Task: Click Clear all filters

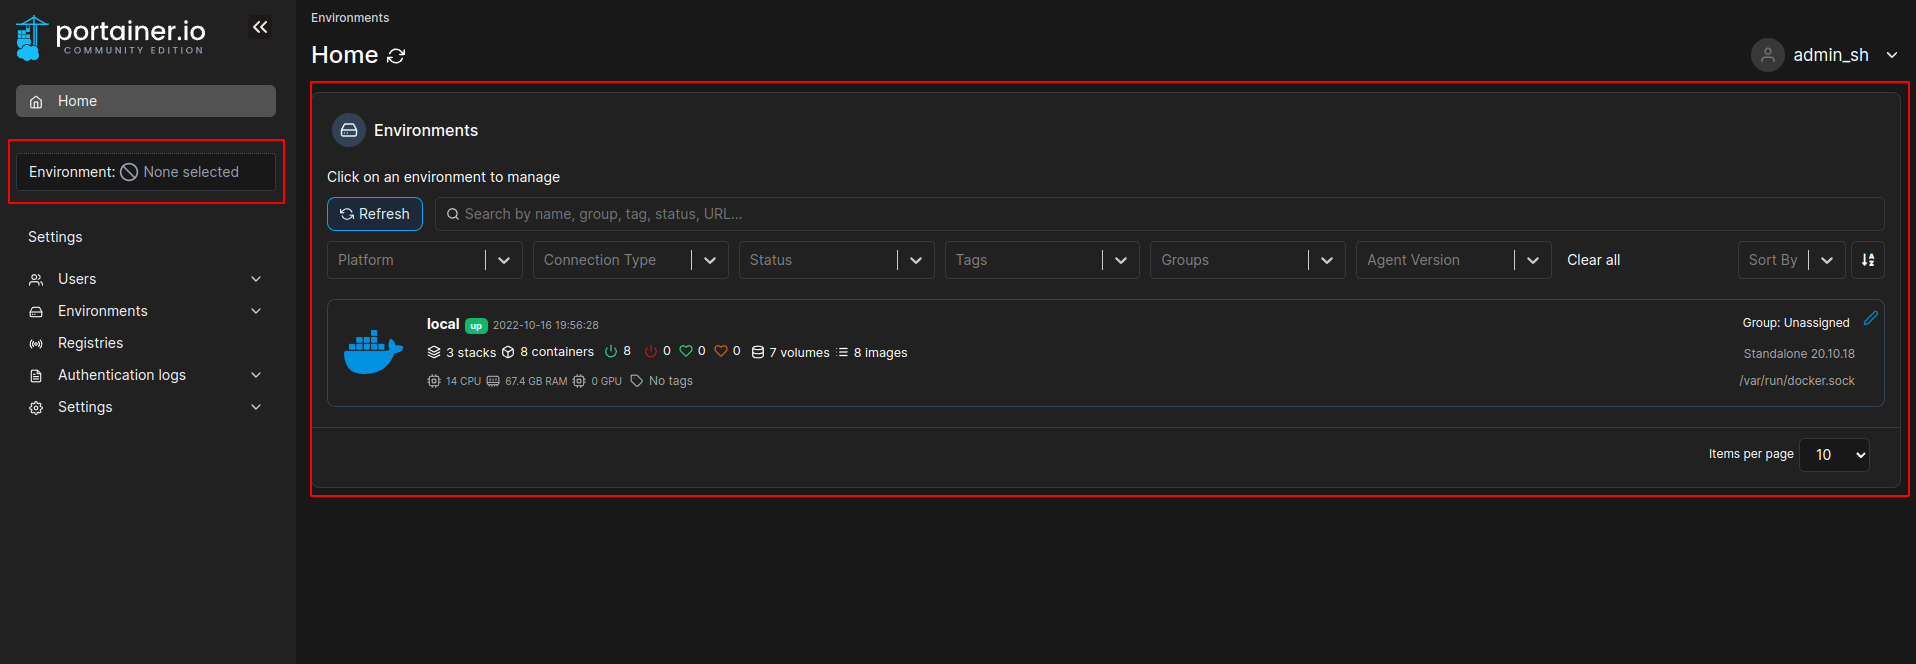Action: coord(1593,260)
